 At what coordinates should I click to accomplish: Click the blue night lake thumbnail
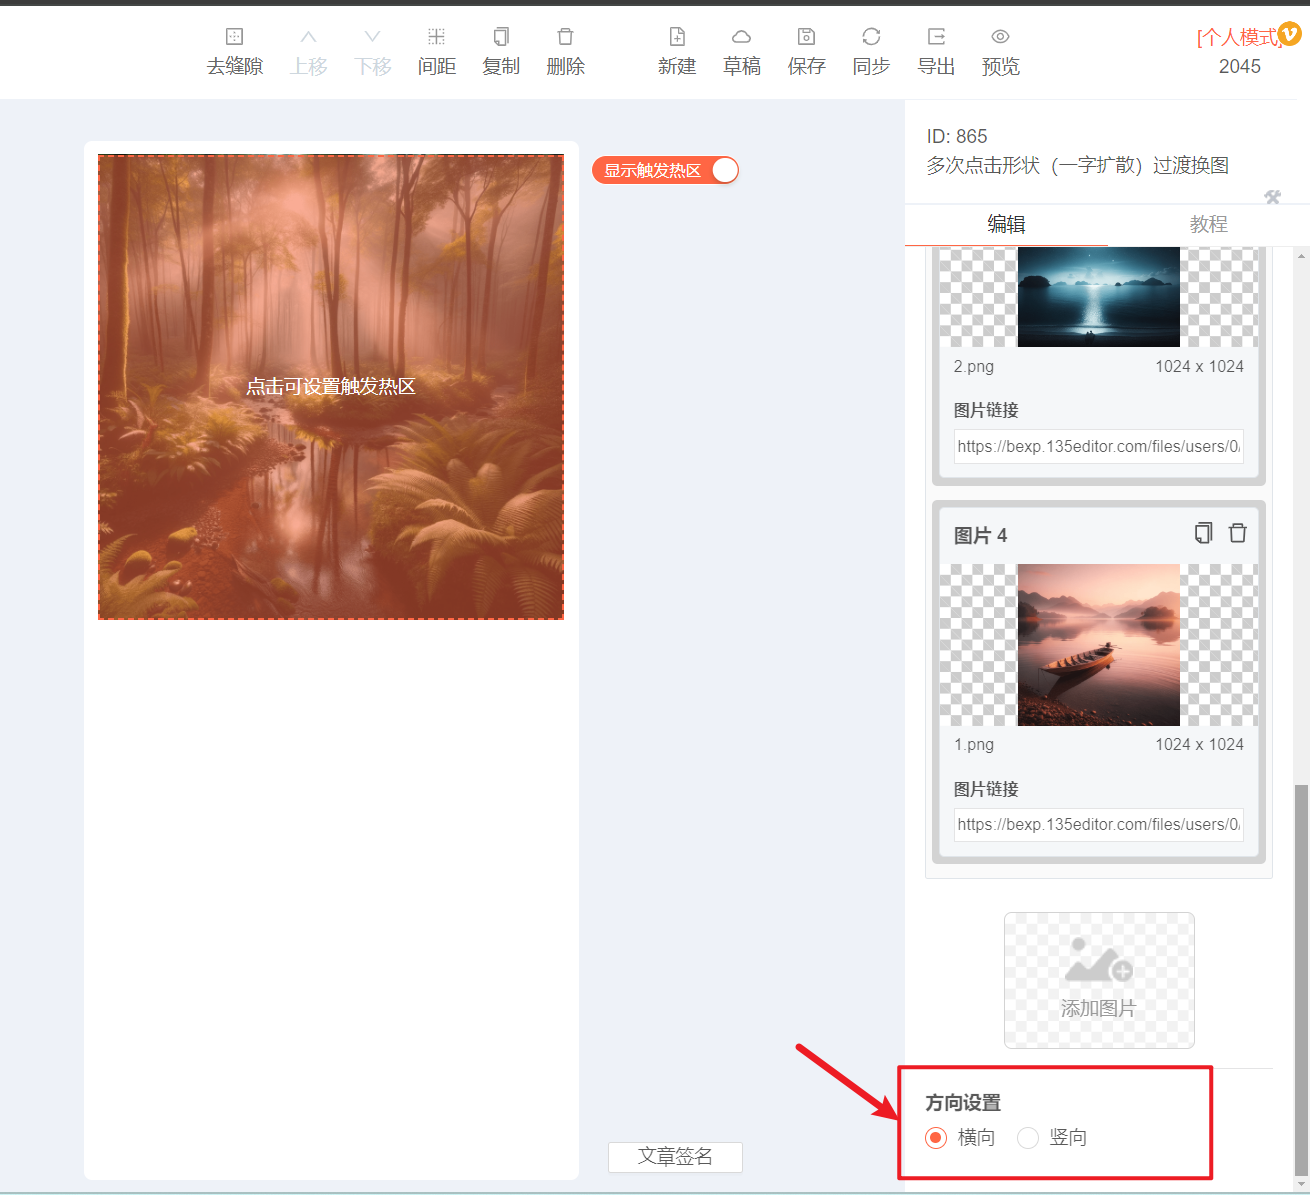tap(1098, 297)
